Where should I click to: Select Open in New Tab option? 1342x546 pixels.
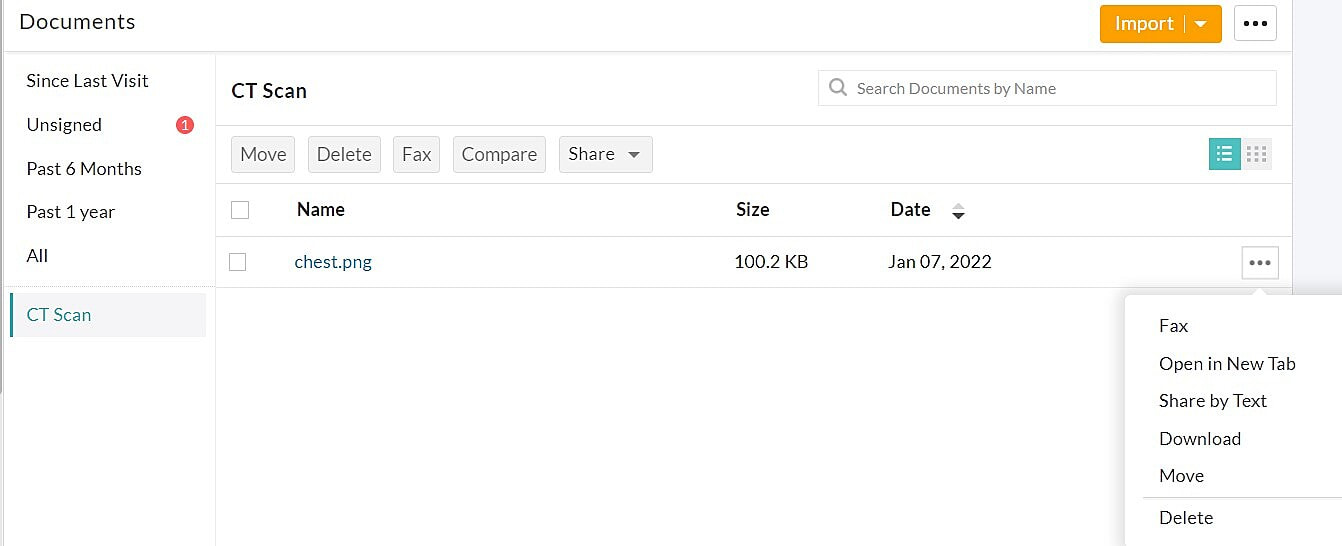click(1227, 364)
